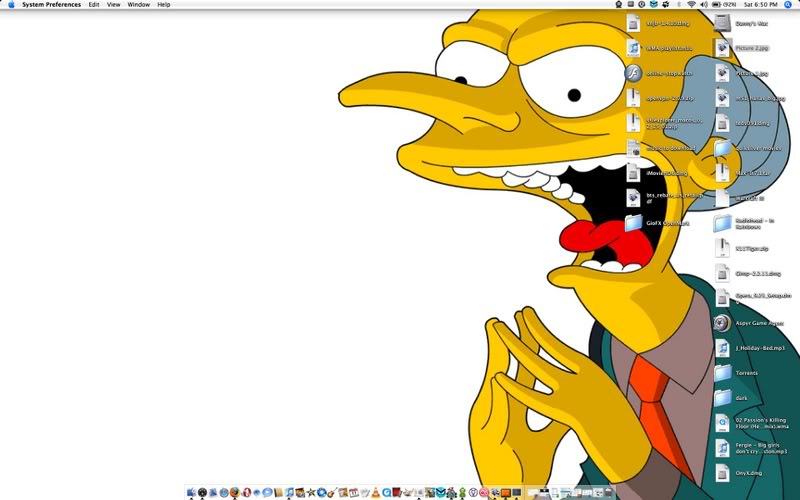Select the Torrents folder

pos(722,373)
